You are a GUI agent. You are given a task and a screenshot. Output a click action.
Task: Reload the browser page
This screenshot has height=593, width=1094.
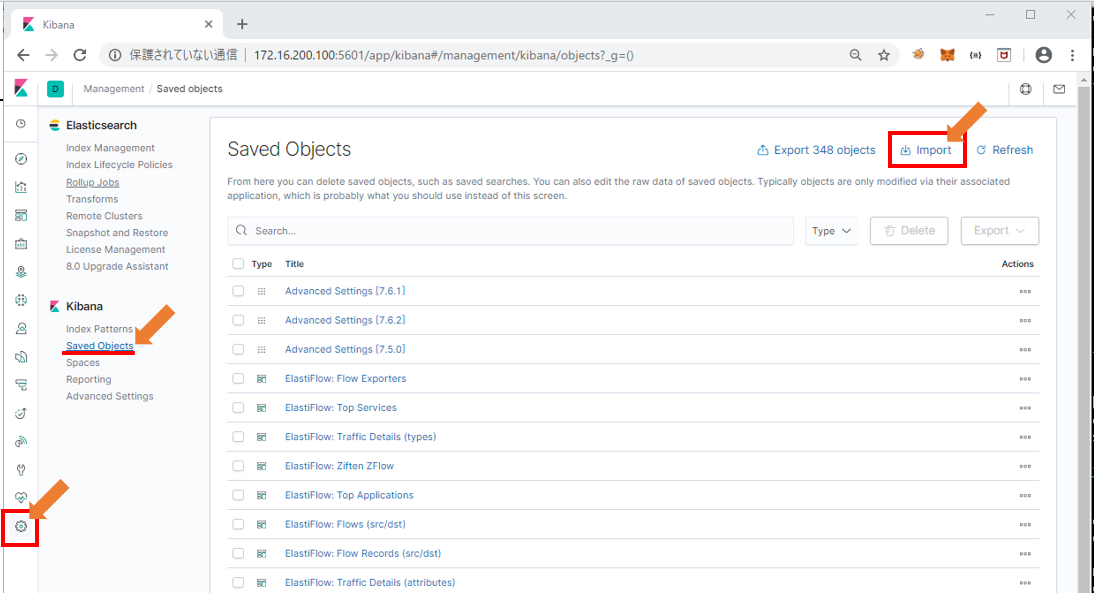[80, 55]
